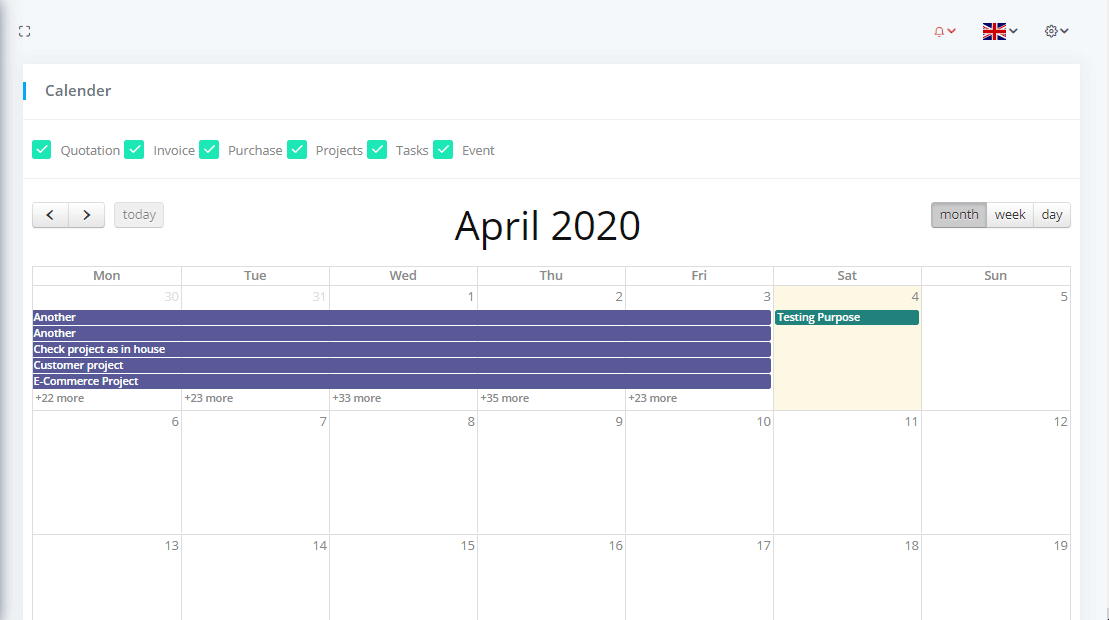Toggle the Event filter checkbox
Viewport: 1109px width, 620px height.
click(443, 150)
